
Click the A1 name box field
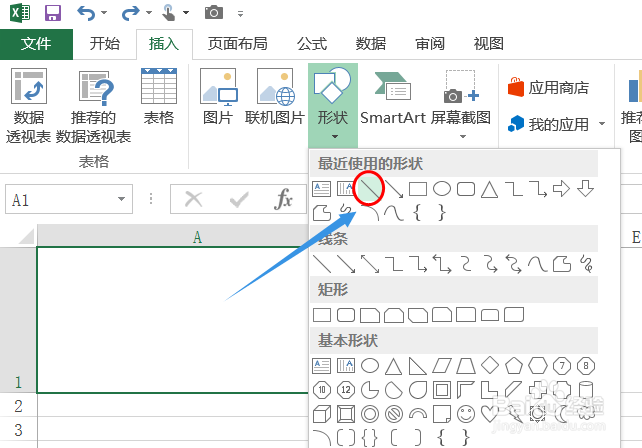coord(60,199)
